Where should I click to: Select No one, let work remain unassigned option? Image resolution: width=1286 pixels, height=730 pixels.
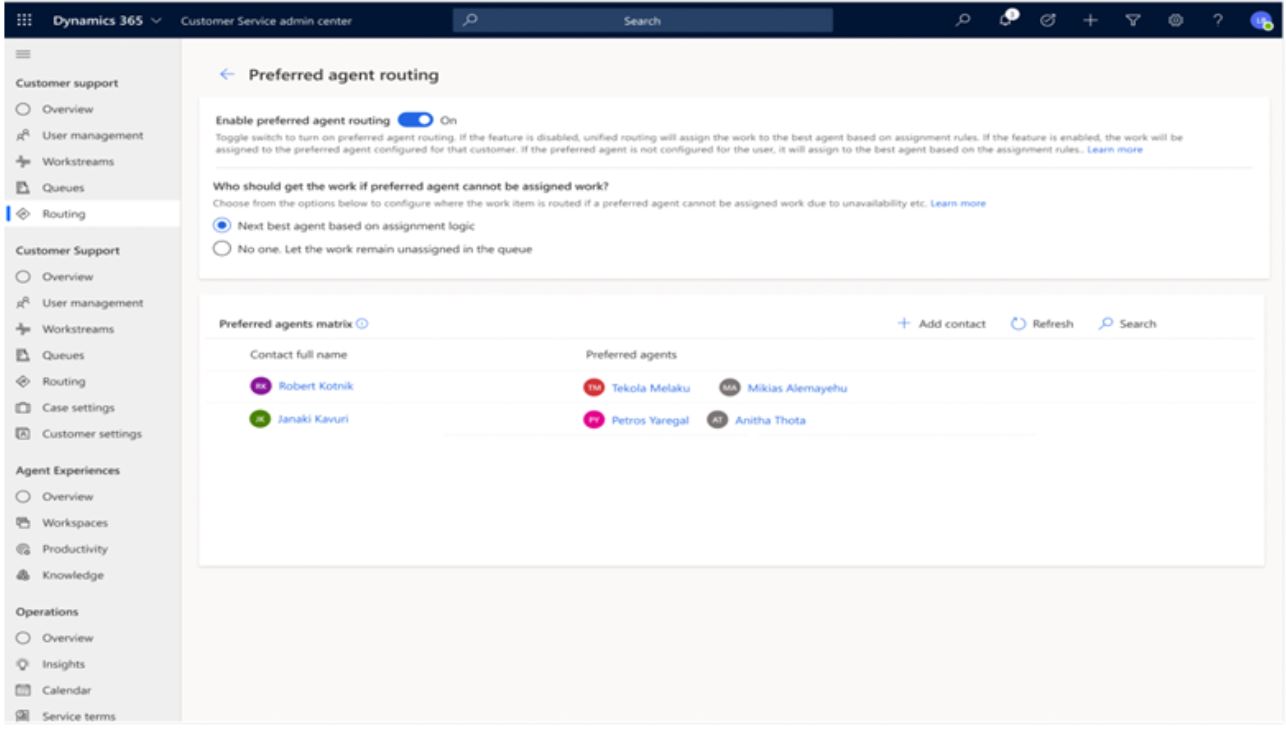223,250
